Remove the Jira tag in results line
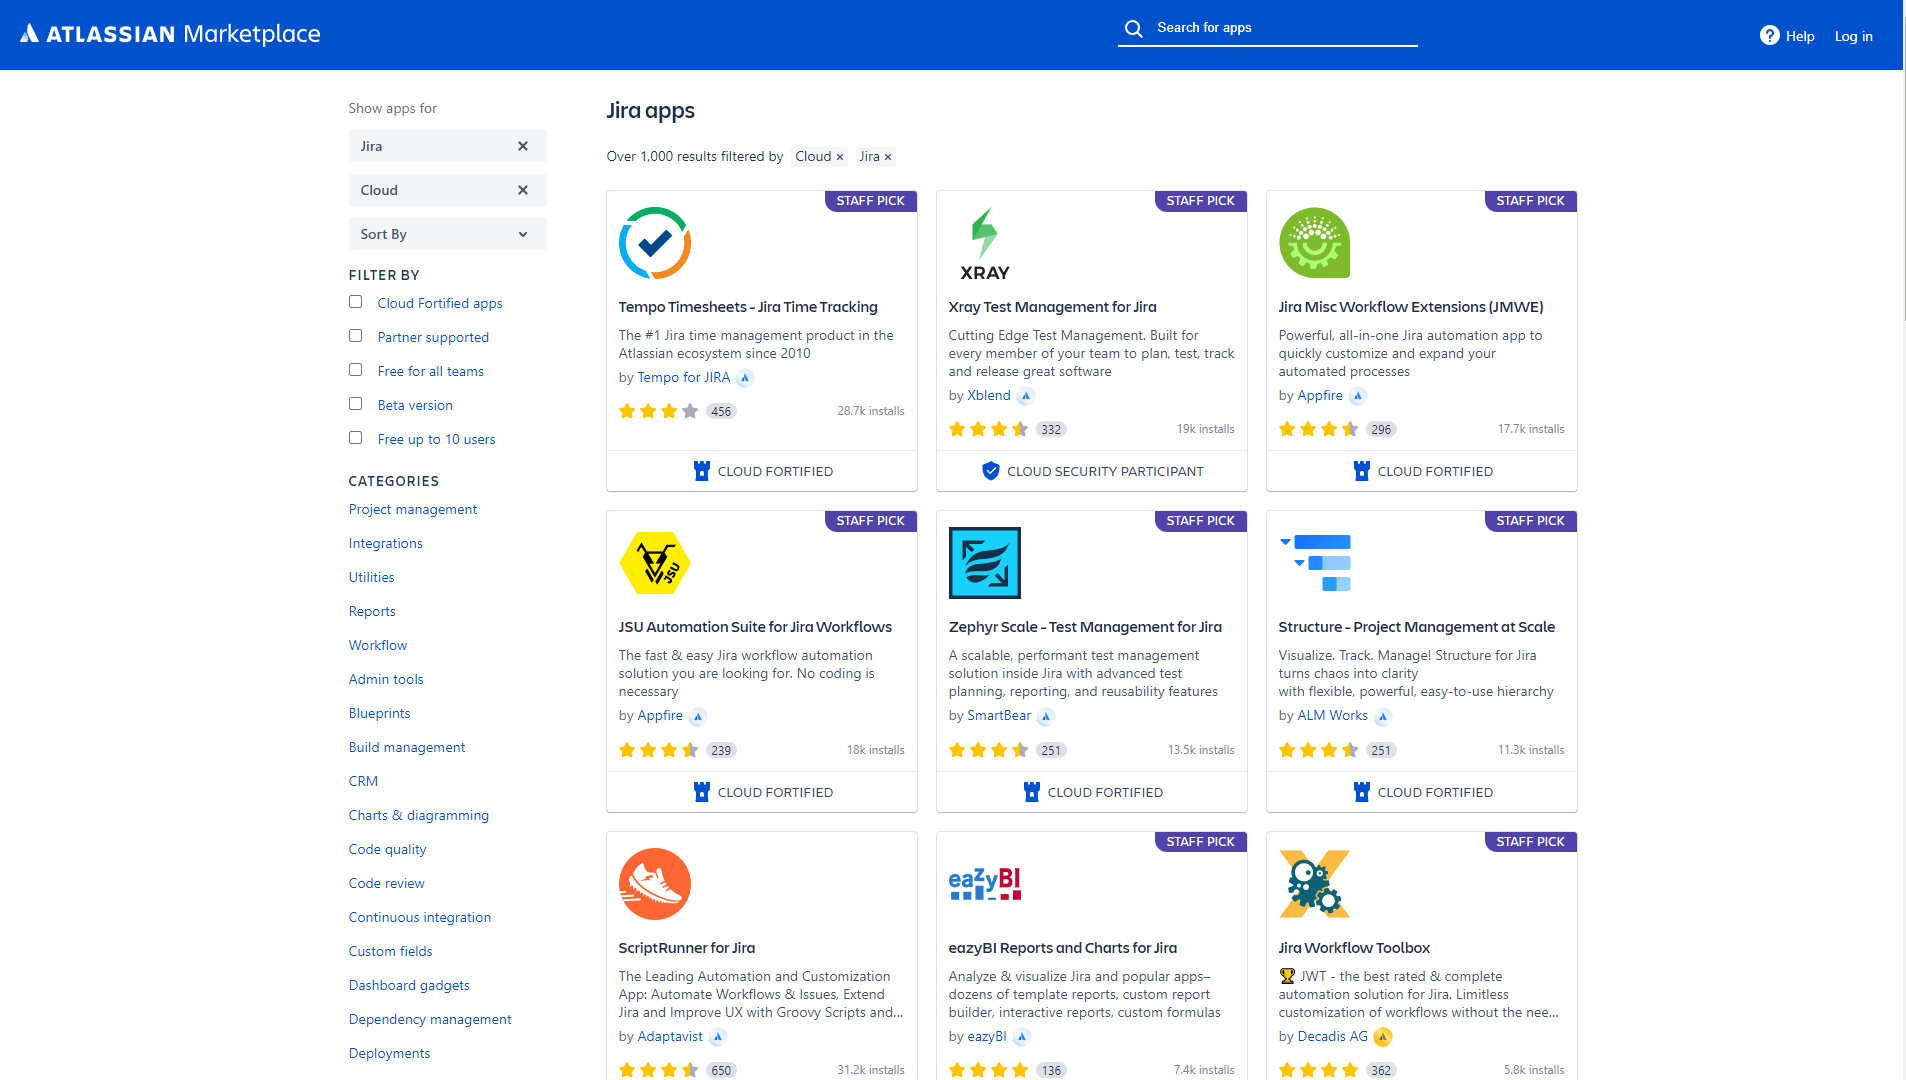1906x1080 pixels. [x=888, y=157]
